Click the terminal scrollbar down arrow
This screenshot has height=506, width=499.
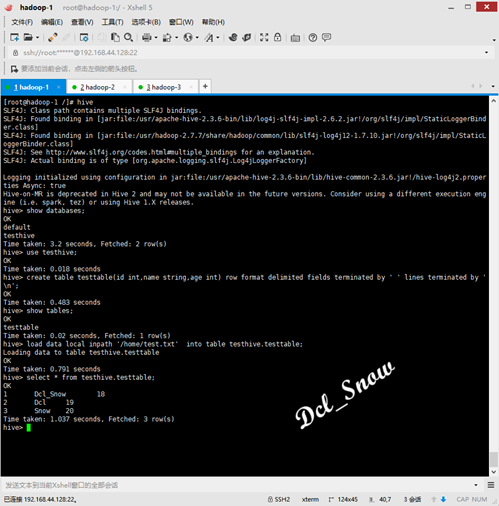point(494,472)
